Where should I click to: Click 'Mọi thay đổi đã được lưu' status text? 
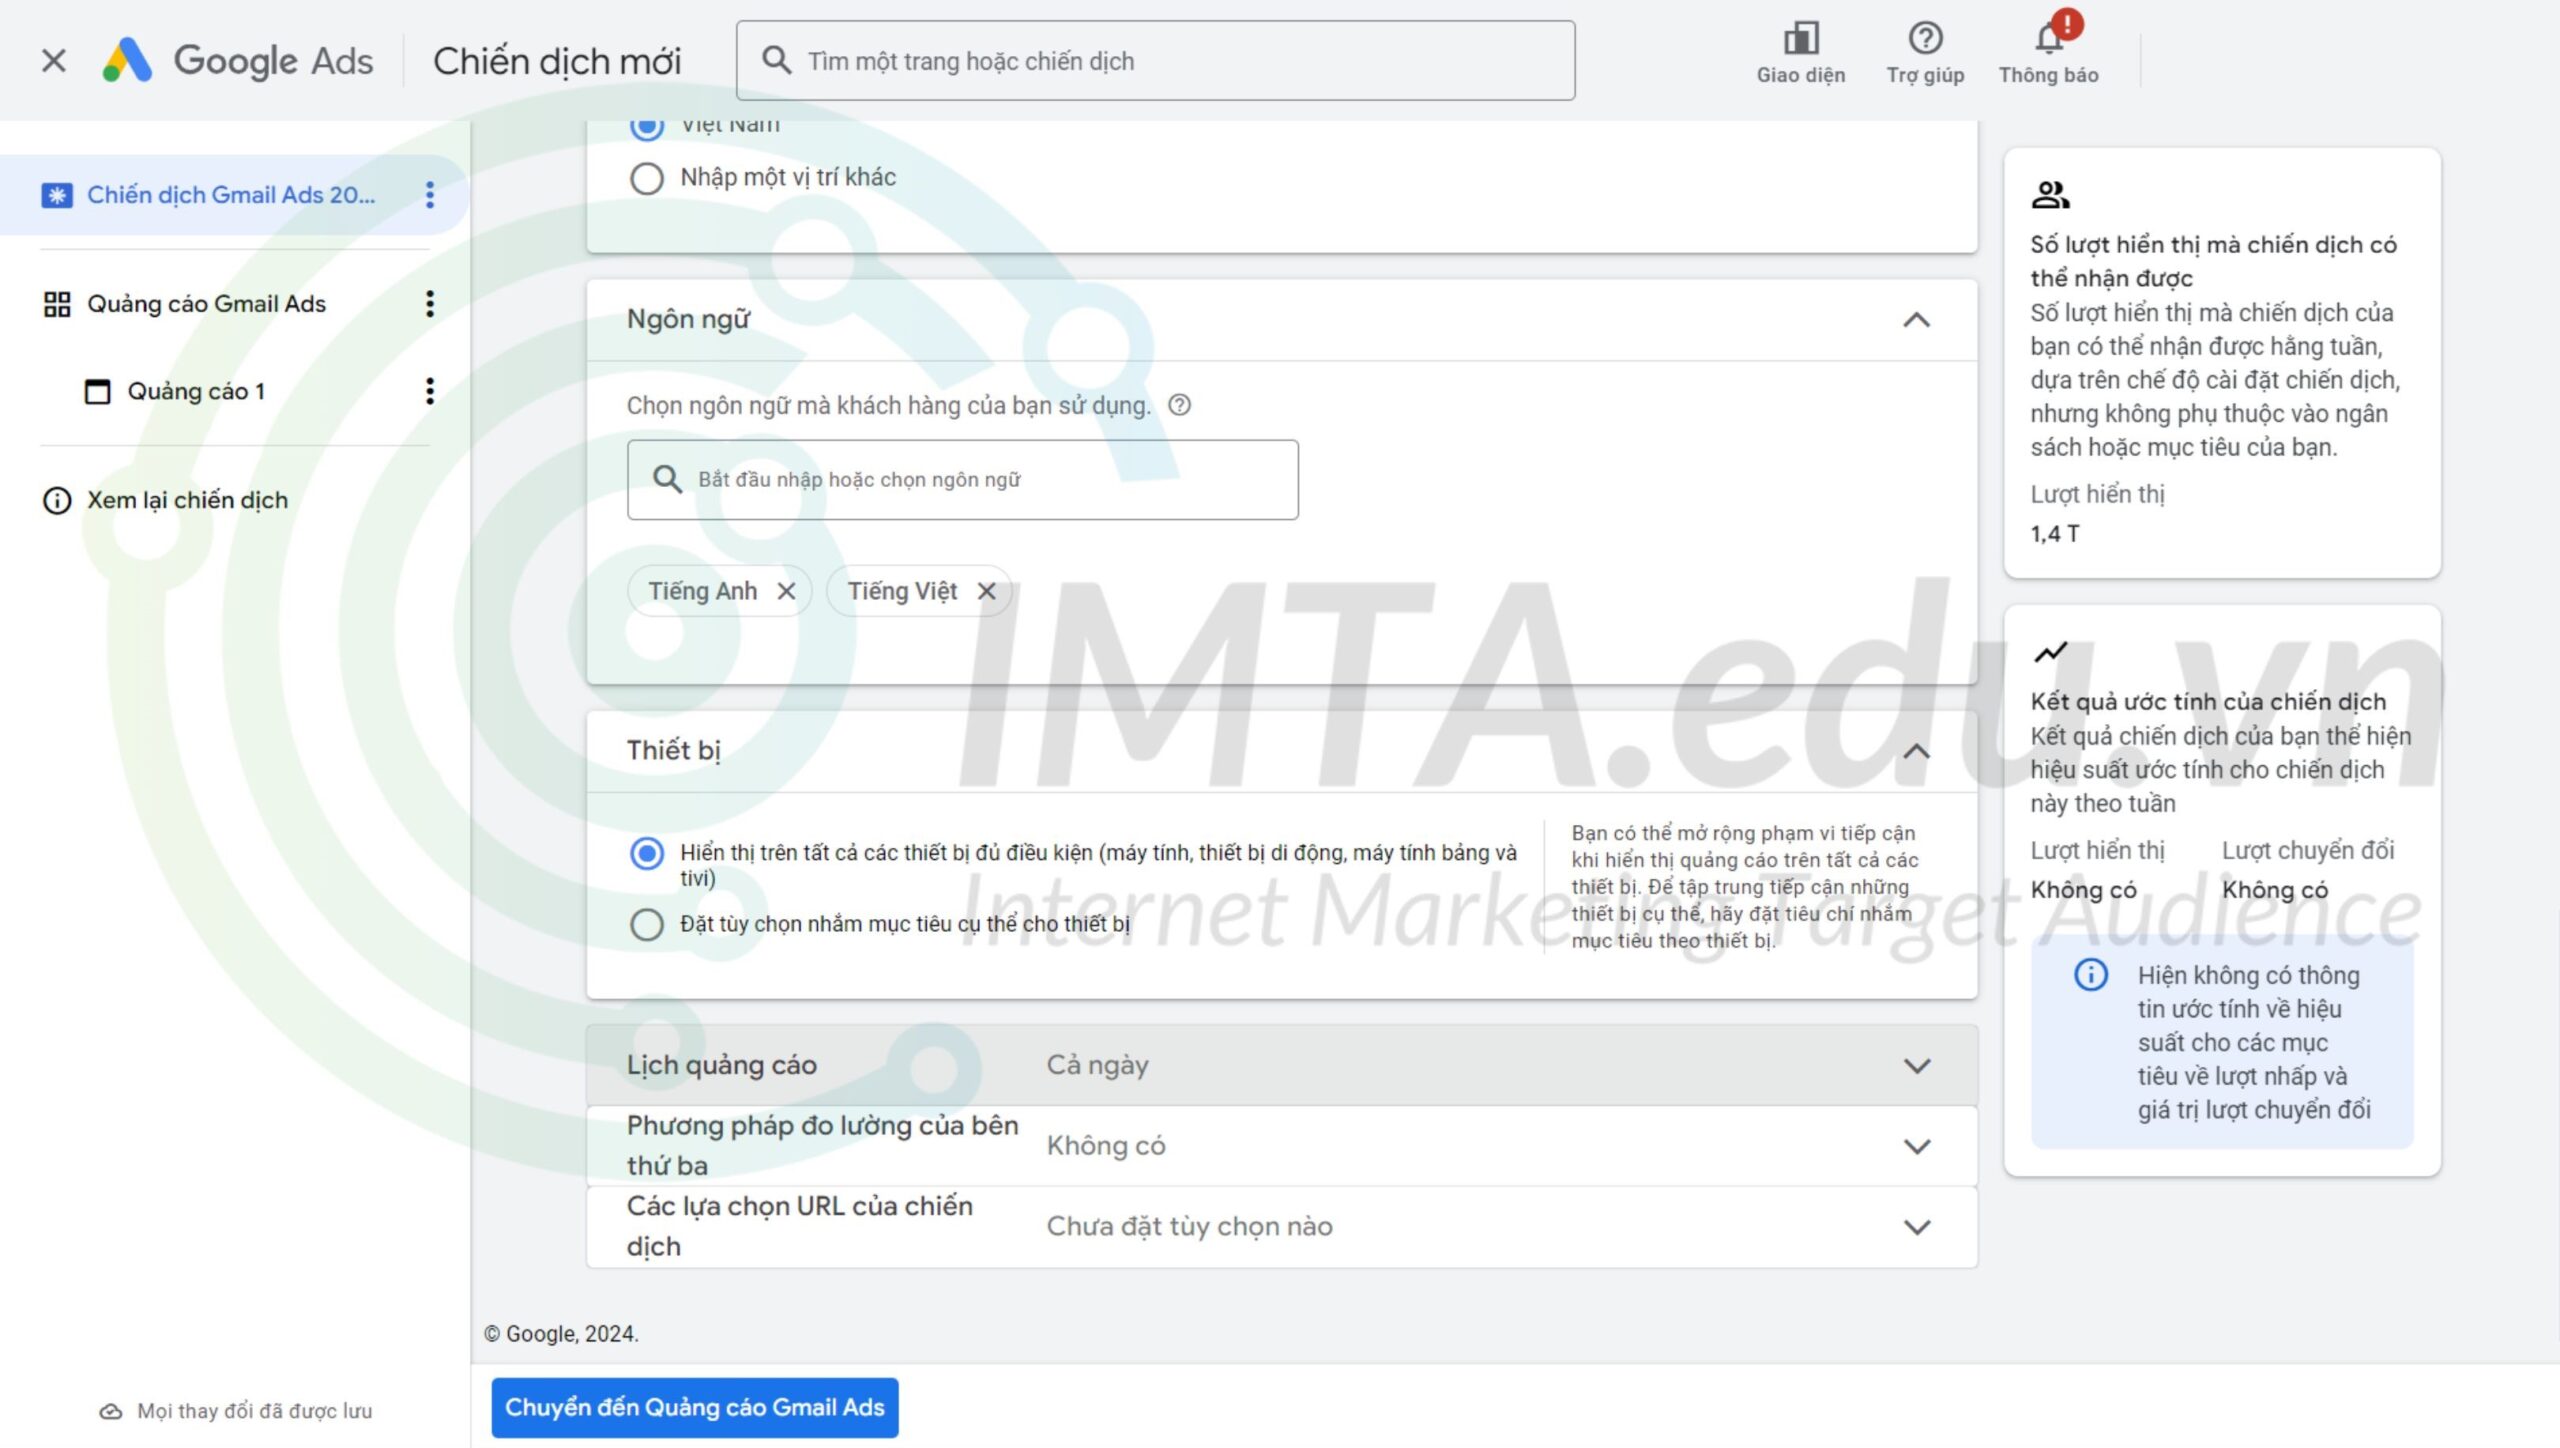coord(255,1411)
